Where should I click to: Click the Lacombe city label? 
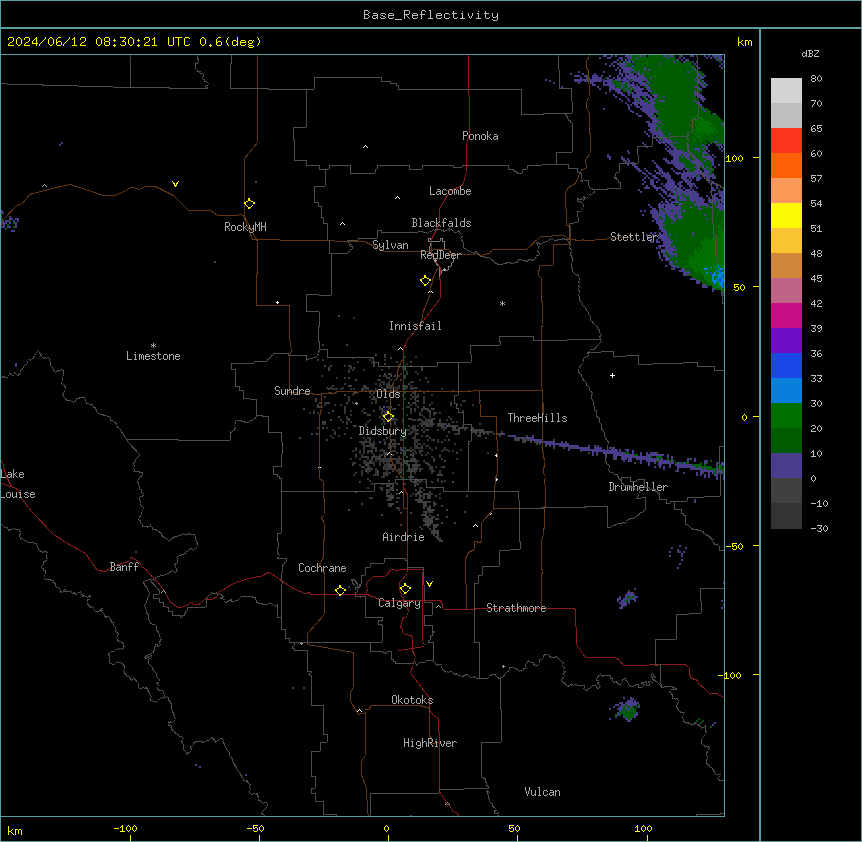pos(450,191)
